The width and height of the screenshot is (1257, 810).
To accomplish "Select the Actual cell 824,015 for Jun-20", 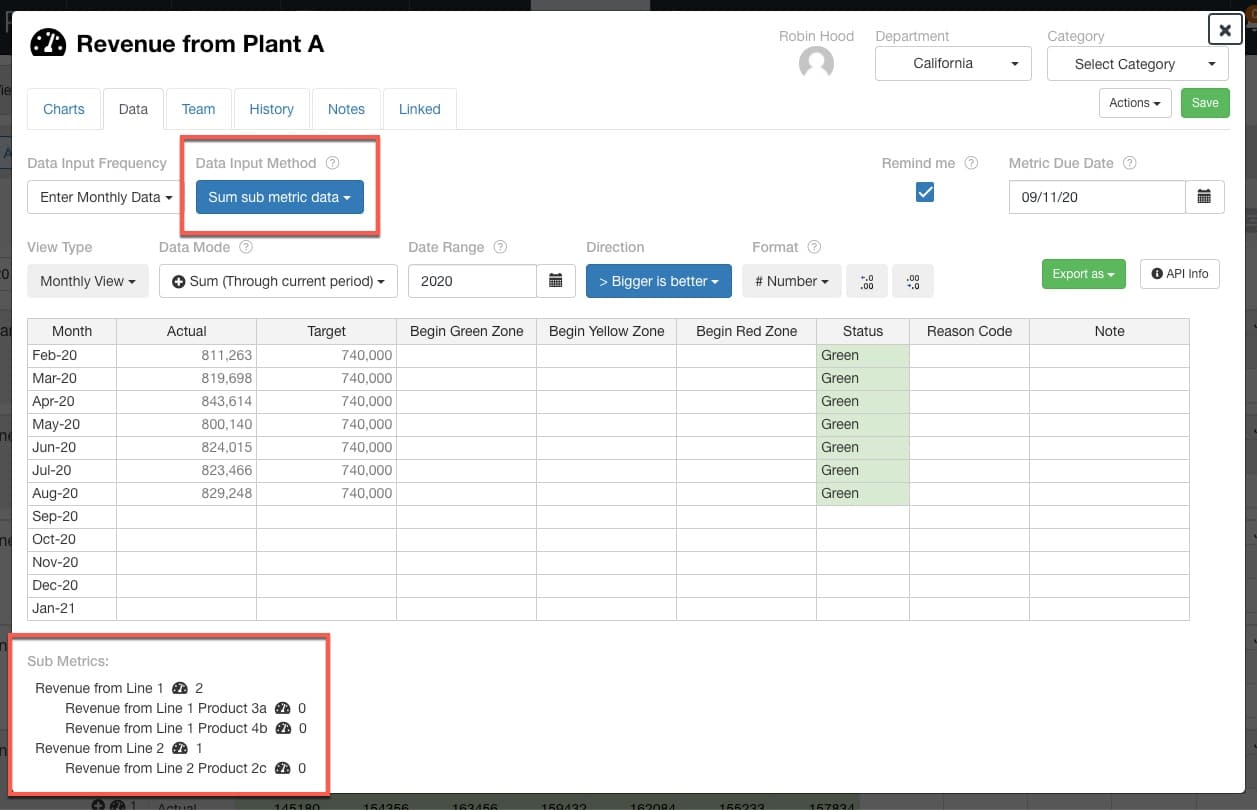I will click(x=187, y=447).
